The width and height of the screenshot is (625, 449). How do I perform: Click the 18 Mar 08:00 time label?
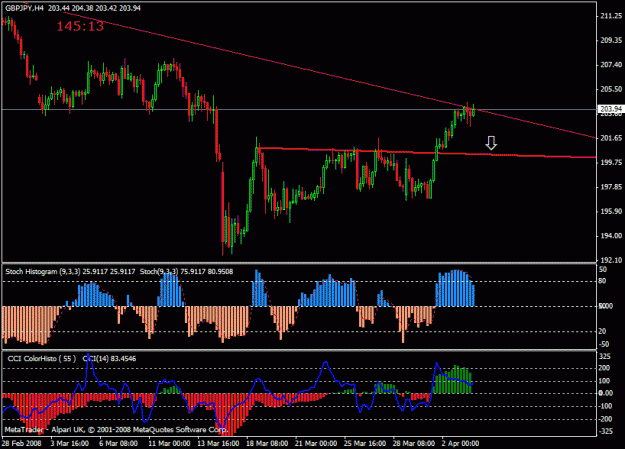[267, 443]
